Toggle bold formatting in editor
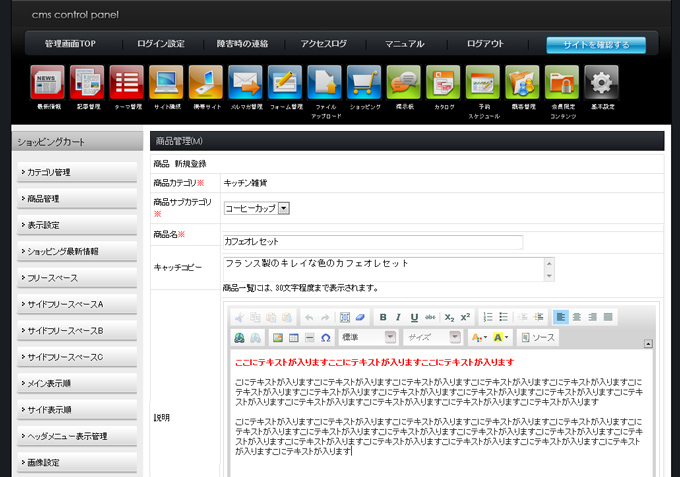 tap(384, 317)
